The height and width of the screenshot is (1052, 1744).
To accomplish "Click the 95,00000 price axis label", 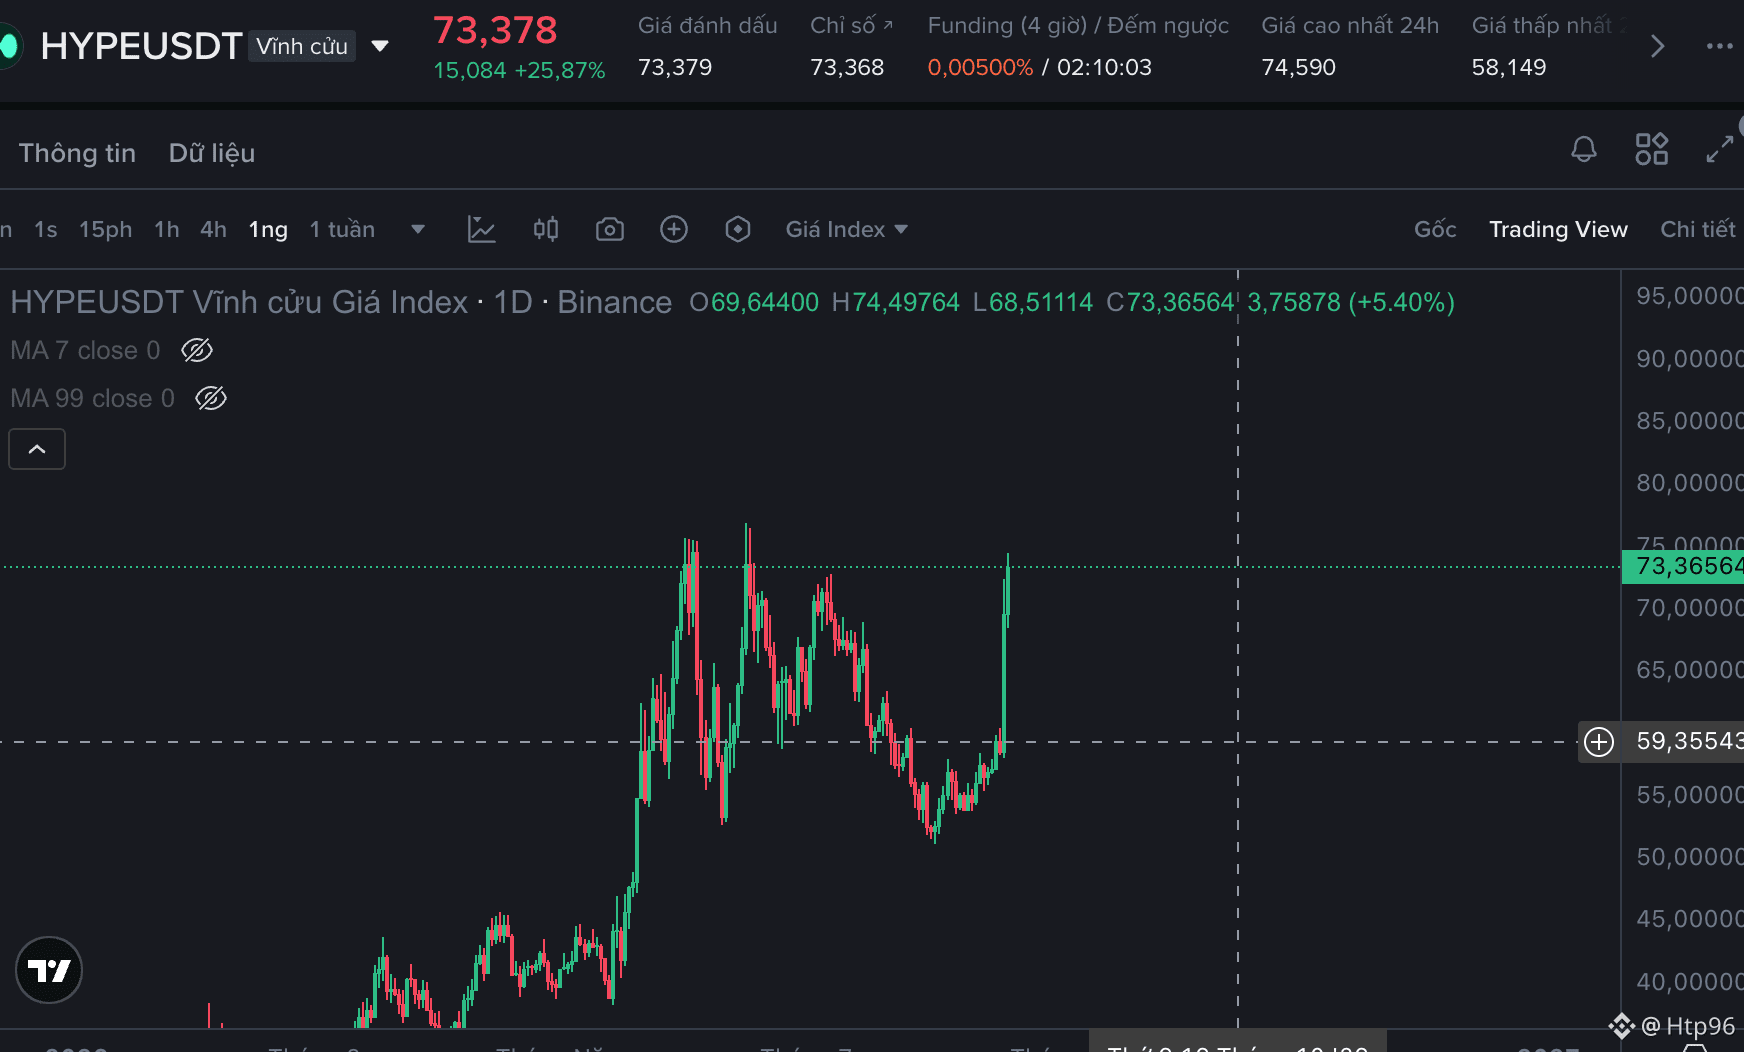I will pyautogui.click(x=1689, y=296).
